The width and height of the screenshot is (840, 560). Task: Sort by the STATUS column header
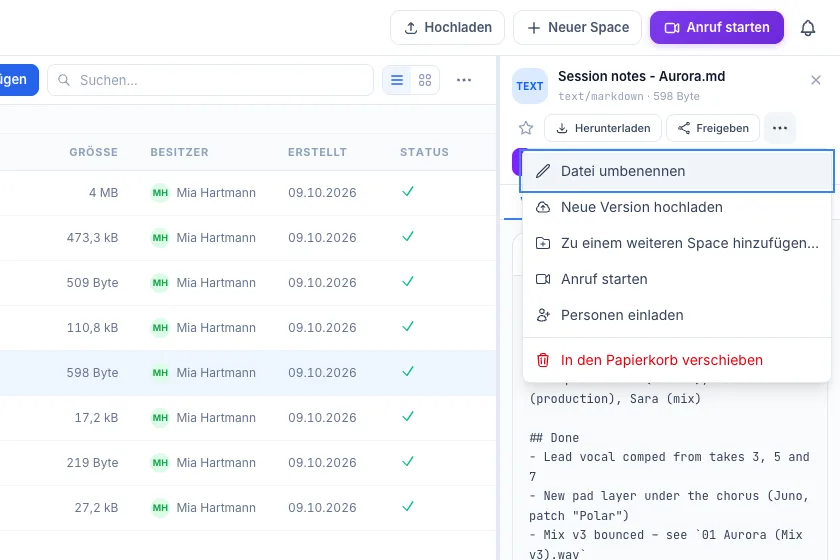pyautogui.click(x=424, y=152)
